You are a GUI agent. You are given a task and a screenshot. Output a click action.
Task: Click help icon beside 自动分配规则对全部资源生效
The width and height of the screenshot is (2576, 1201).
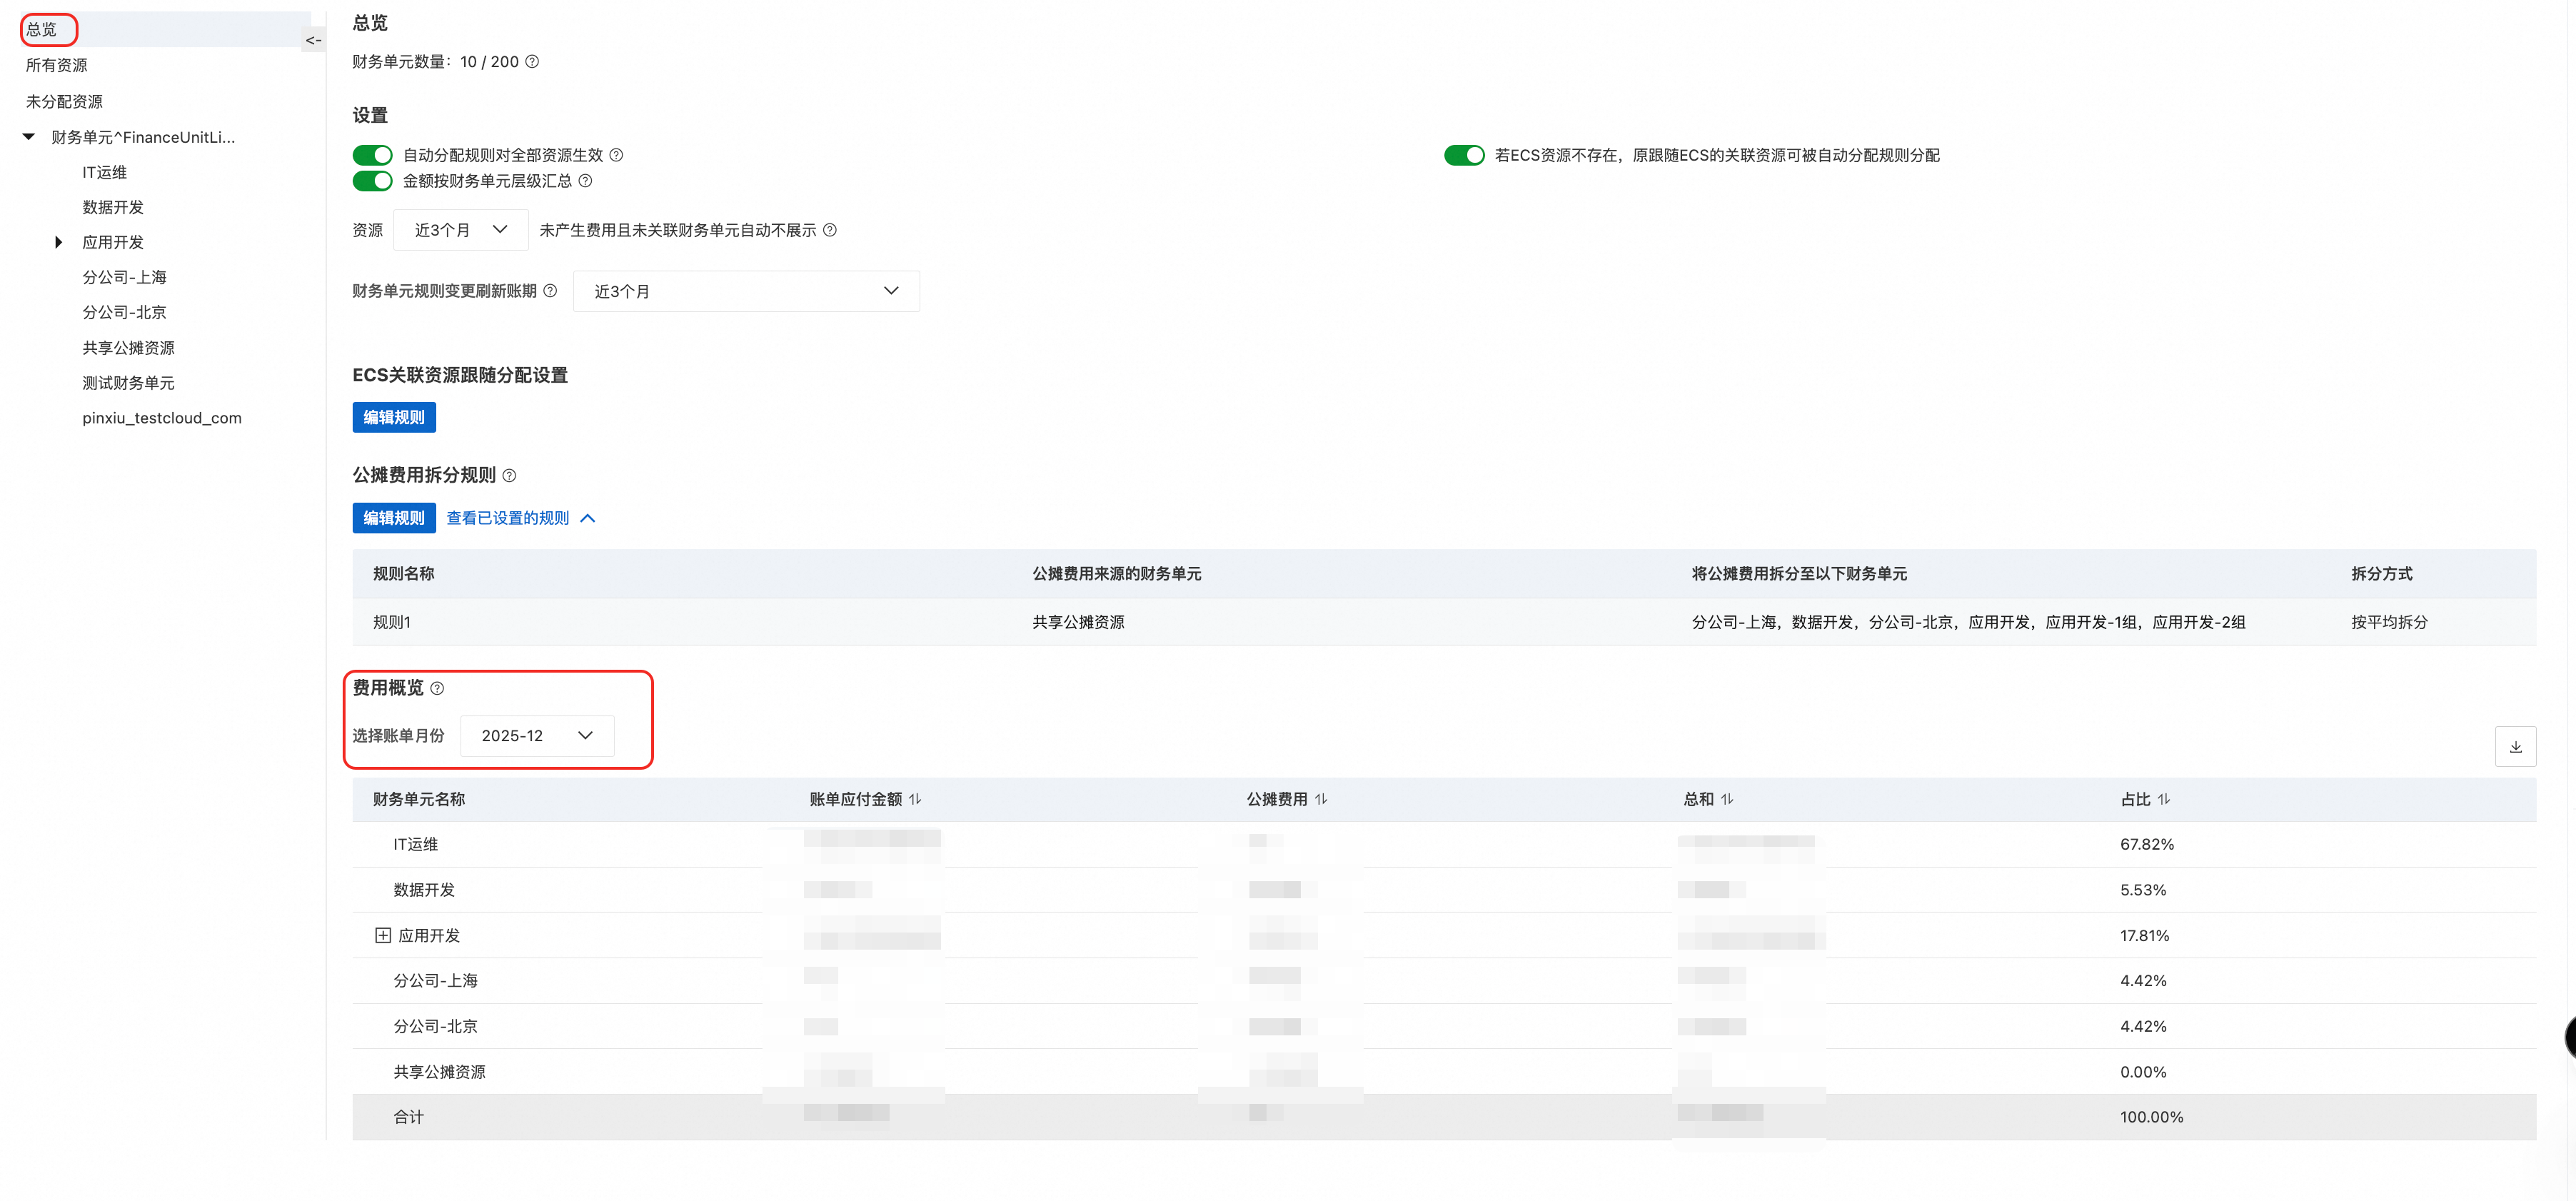tap(616, 155)
